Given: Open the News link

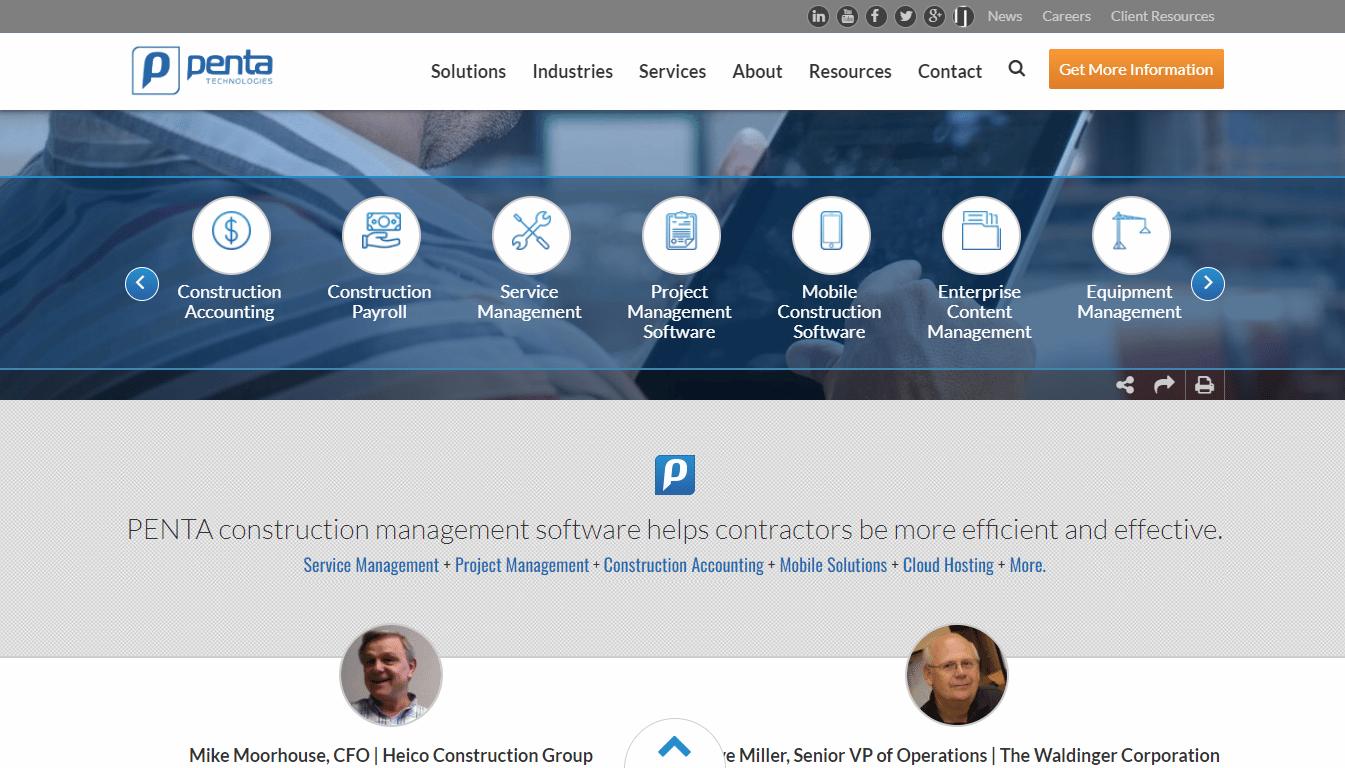Looking at the screenshot, I should point(1005,16).
